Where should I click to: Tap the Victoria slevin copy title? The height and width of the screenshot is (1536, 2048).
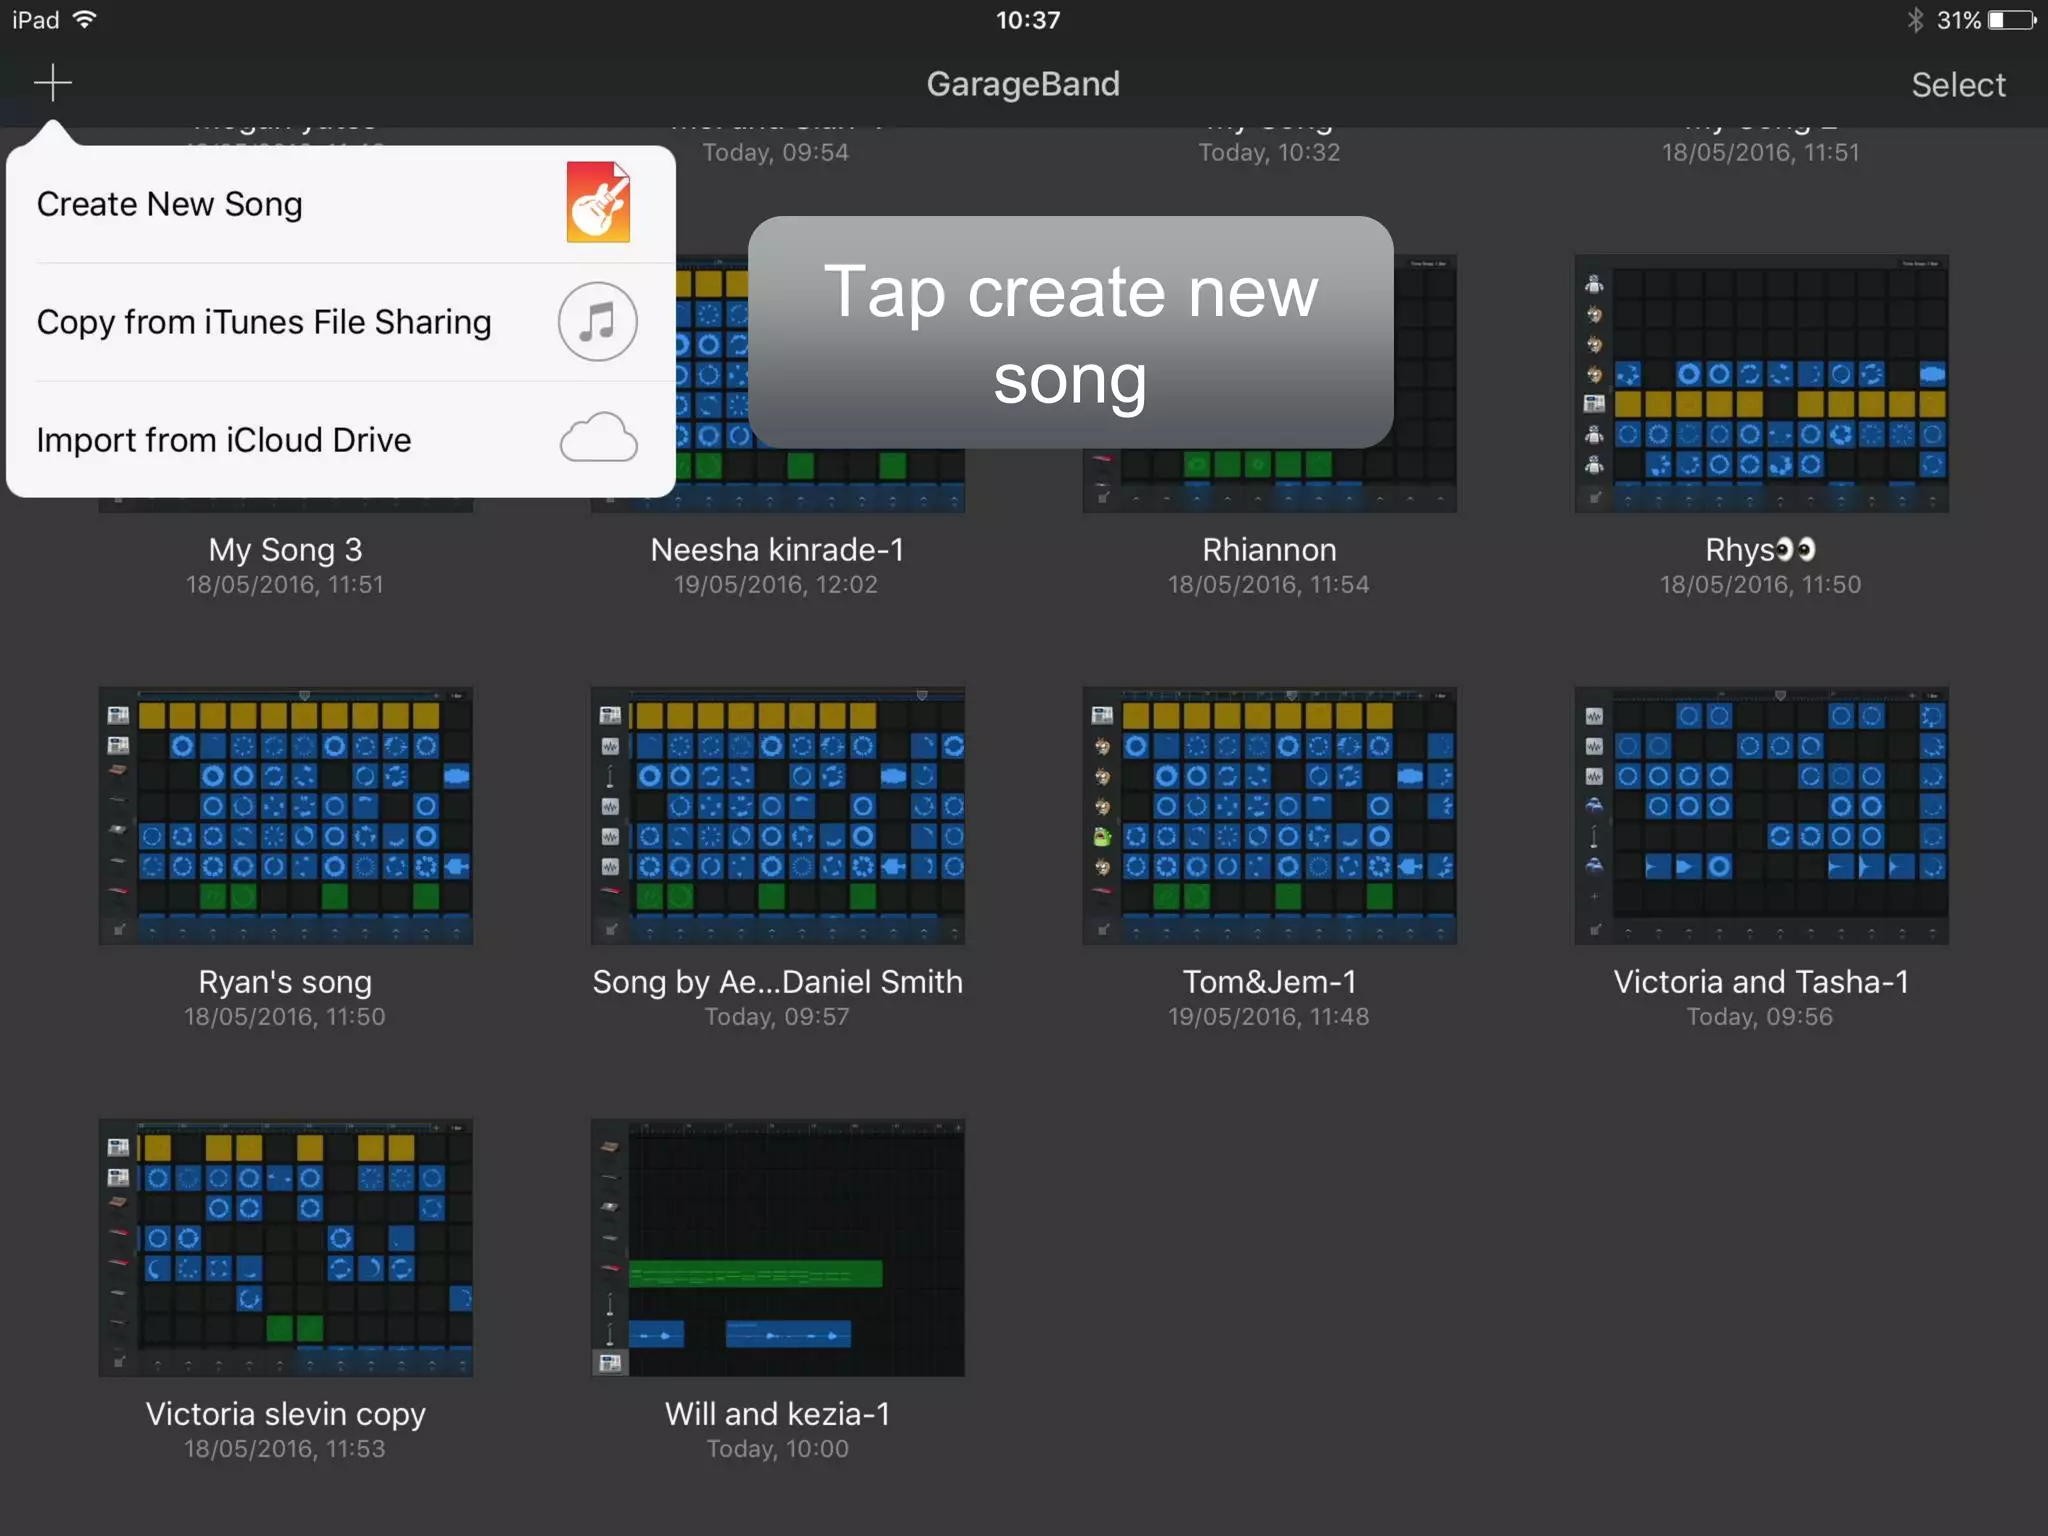(x=285, y=1414)
